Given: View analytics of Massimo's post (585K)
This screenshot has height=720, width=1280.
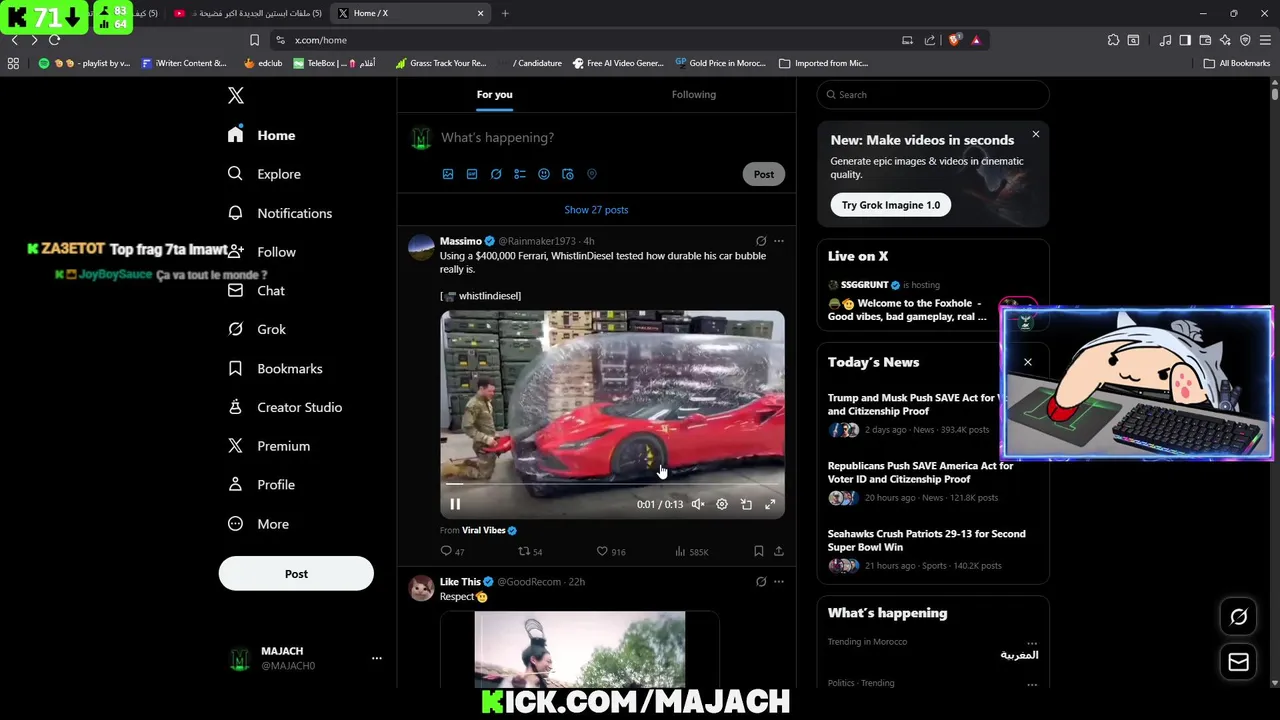Looking at the screenshot, I should (692, 551).
